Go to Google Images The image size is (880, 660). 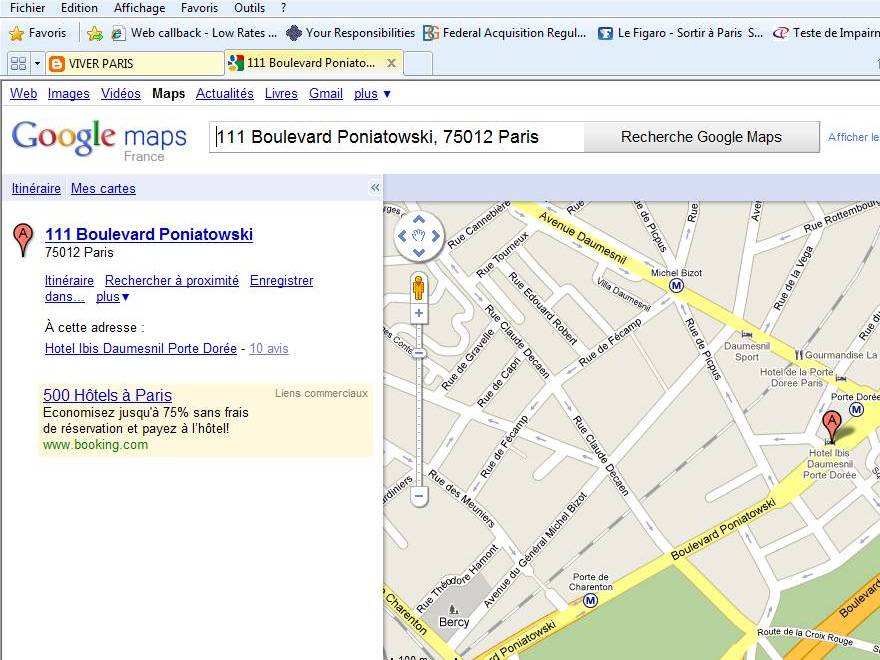[68, 94]
